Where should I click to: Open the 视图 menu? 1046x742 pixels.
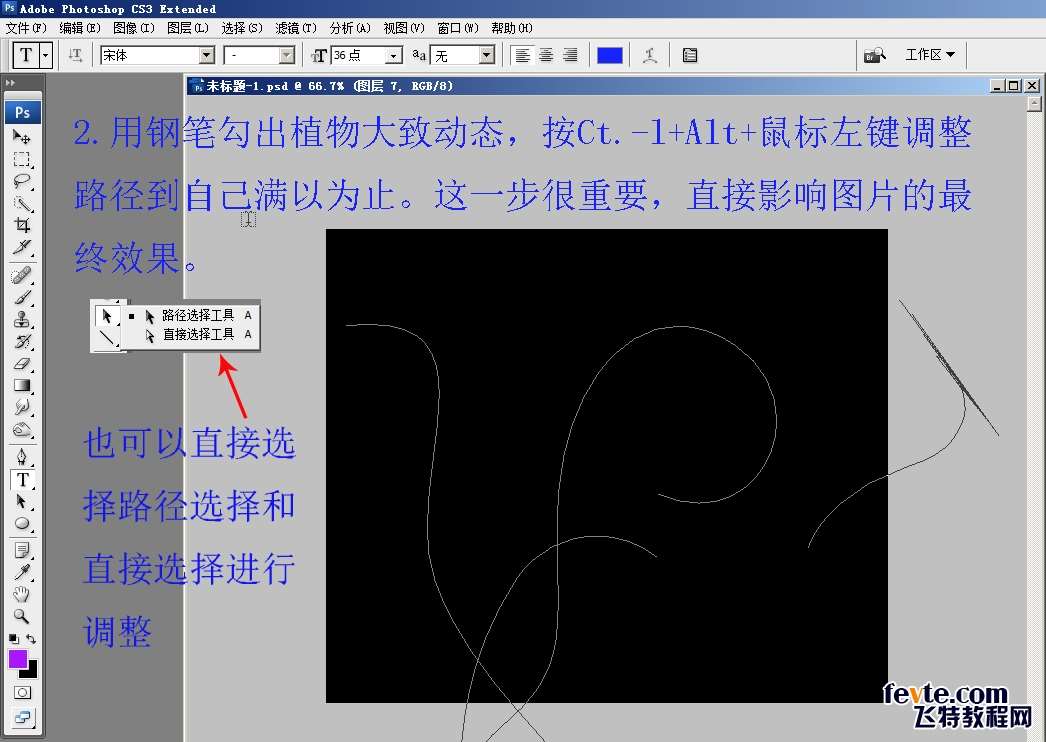coord(404,28)
